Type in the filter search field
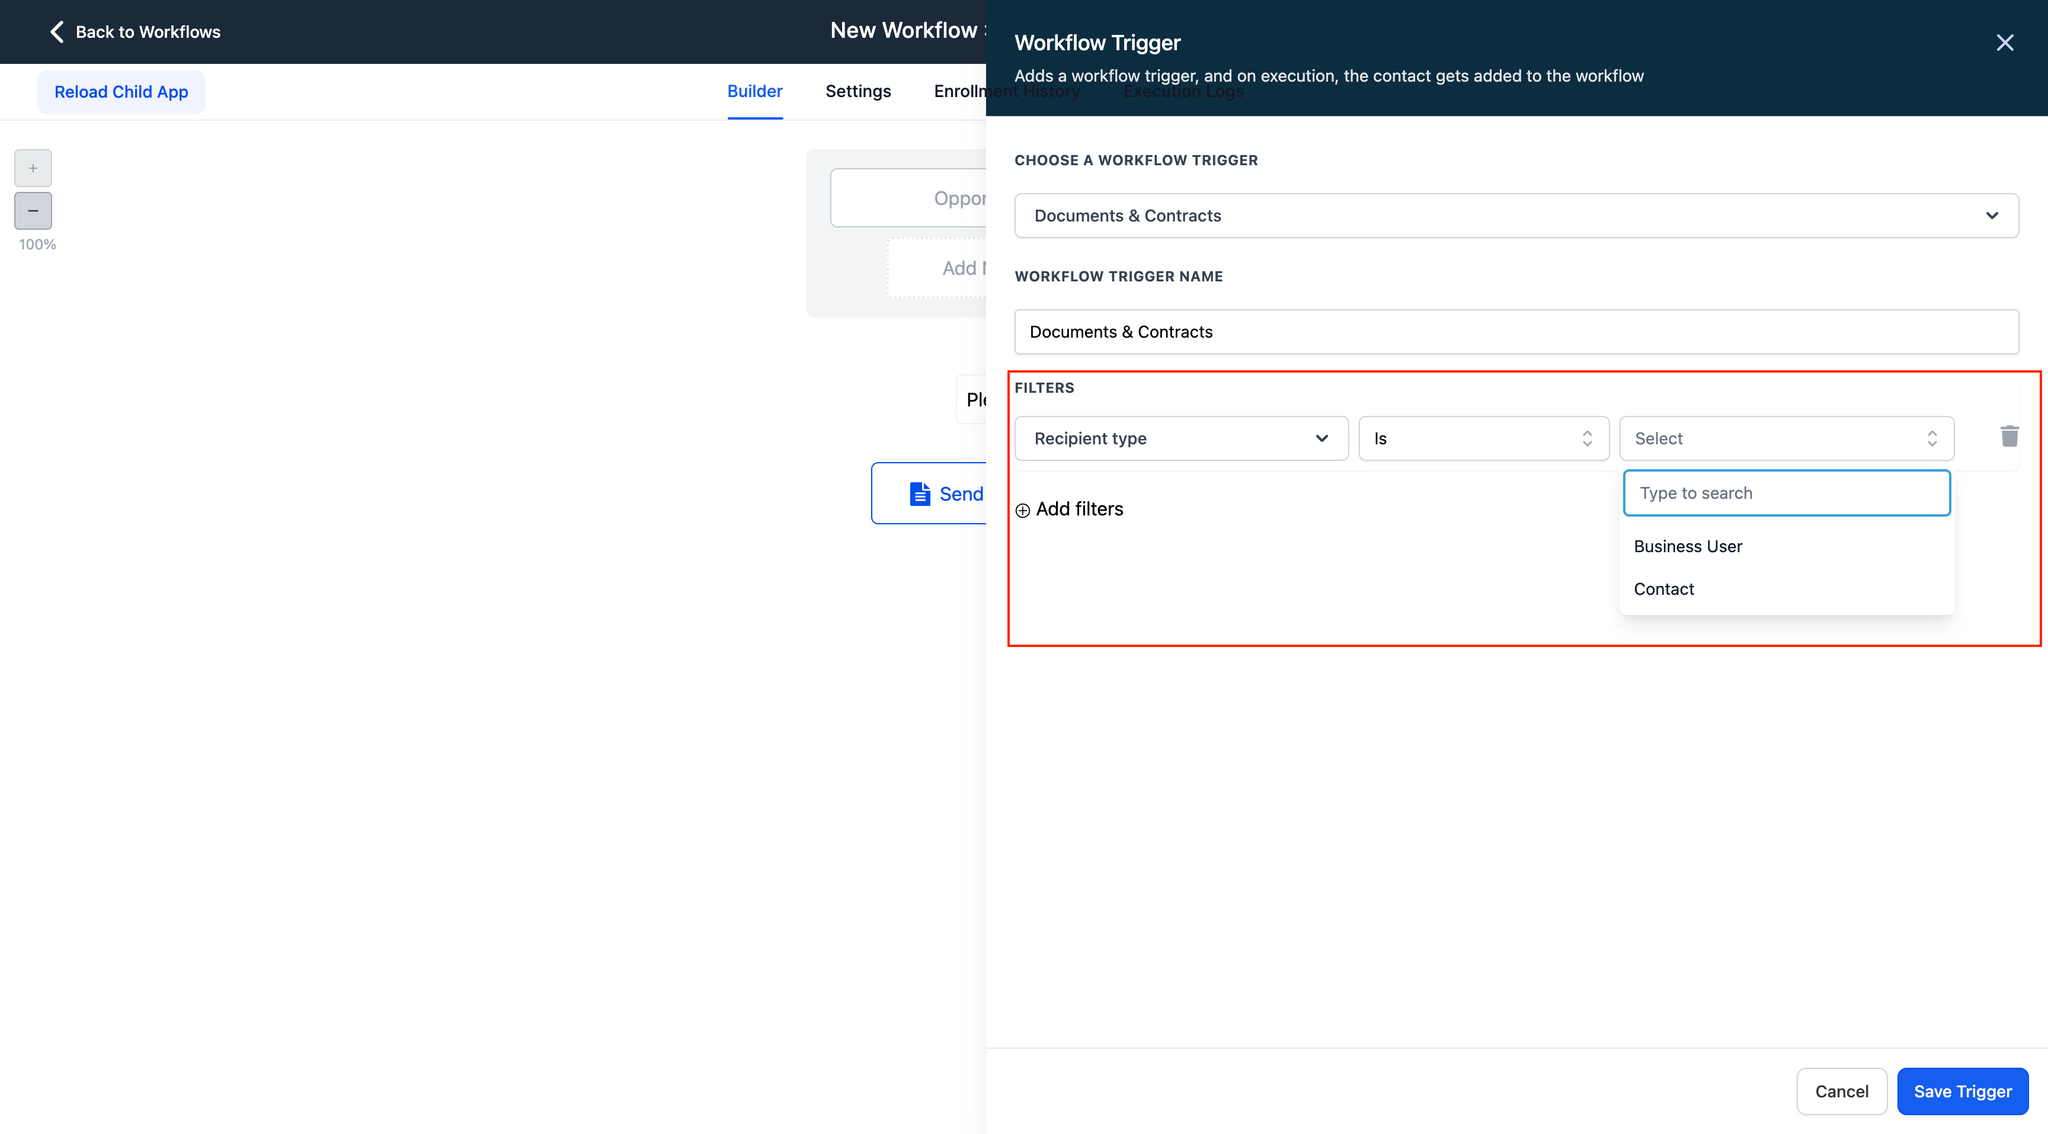 pyautogui.click(x=1787, y=492)
